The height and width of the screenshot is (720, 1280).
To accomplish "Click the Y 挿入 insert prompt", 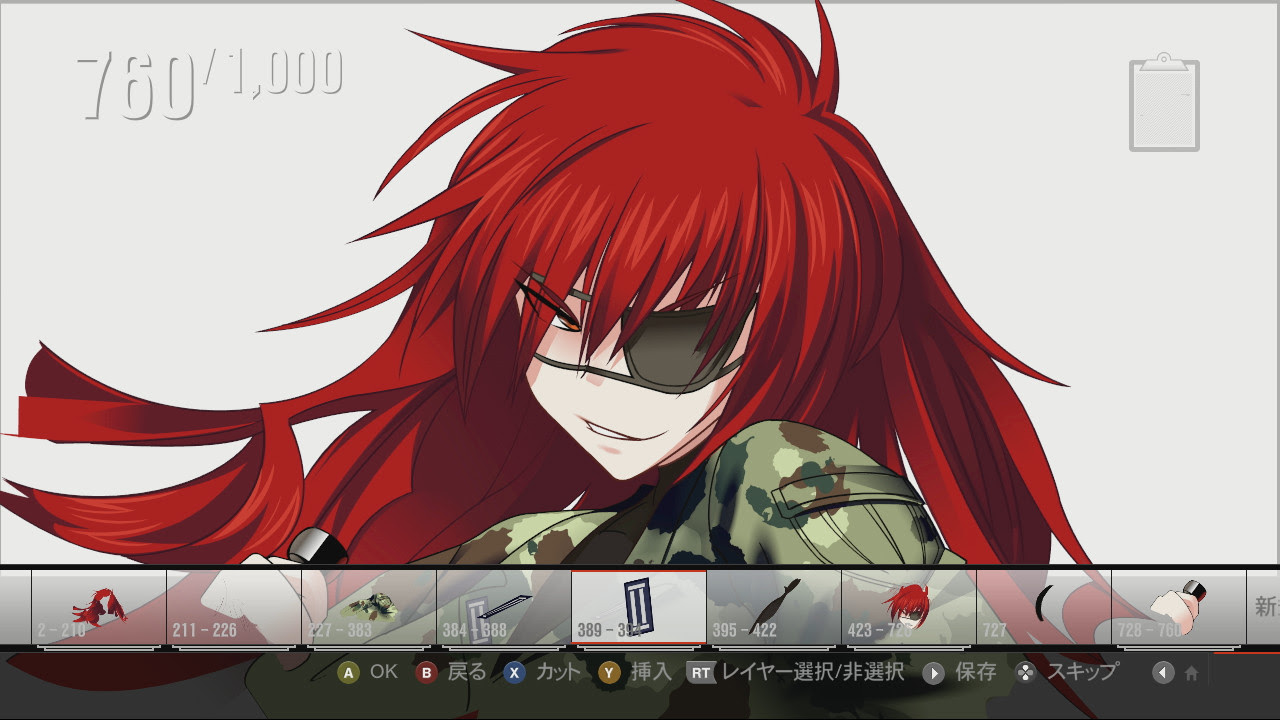I will [x=635, y=673].
